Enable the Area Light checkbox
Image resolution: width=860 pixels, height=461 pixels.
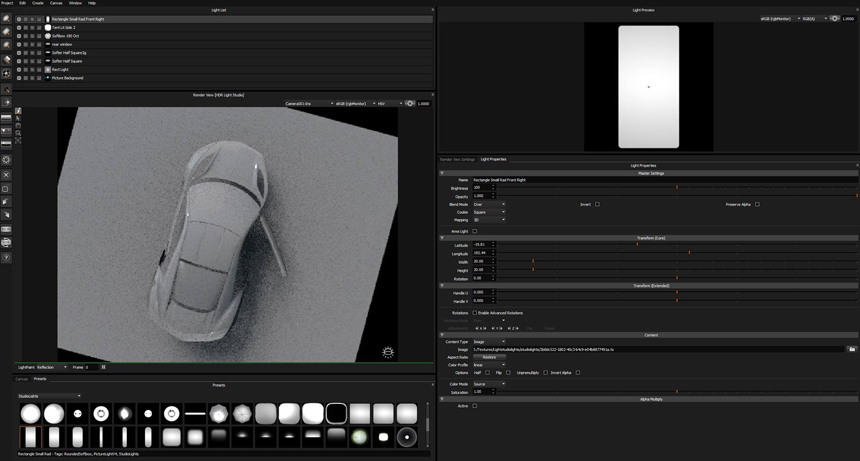click(x=475, y=231)
